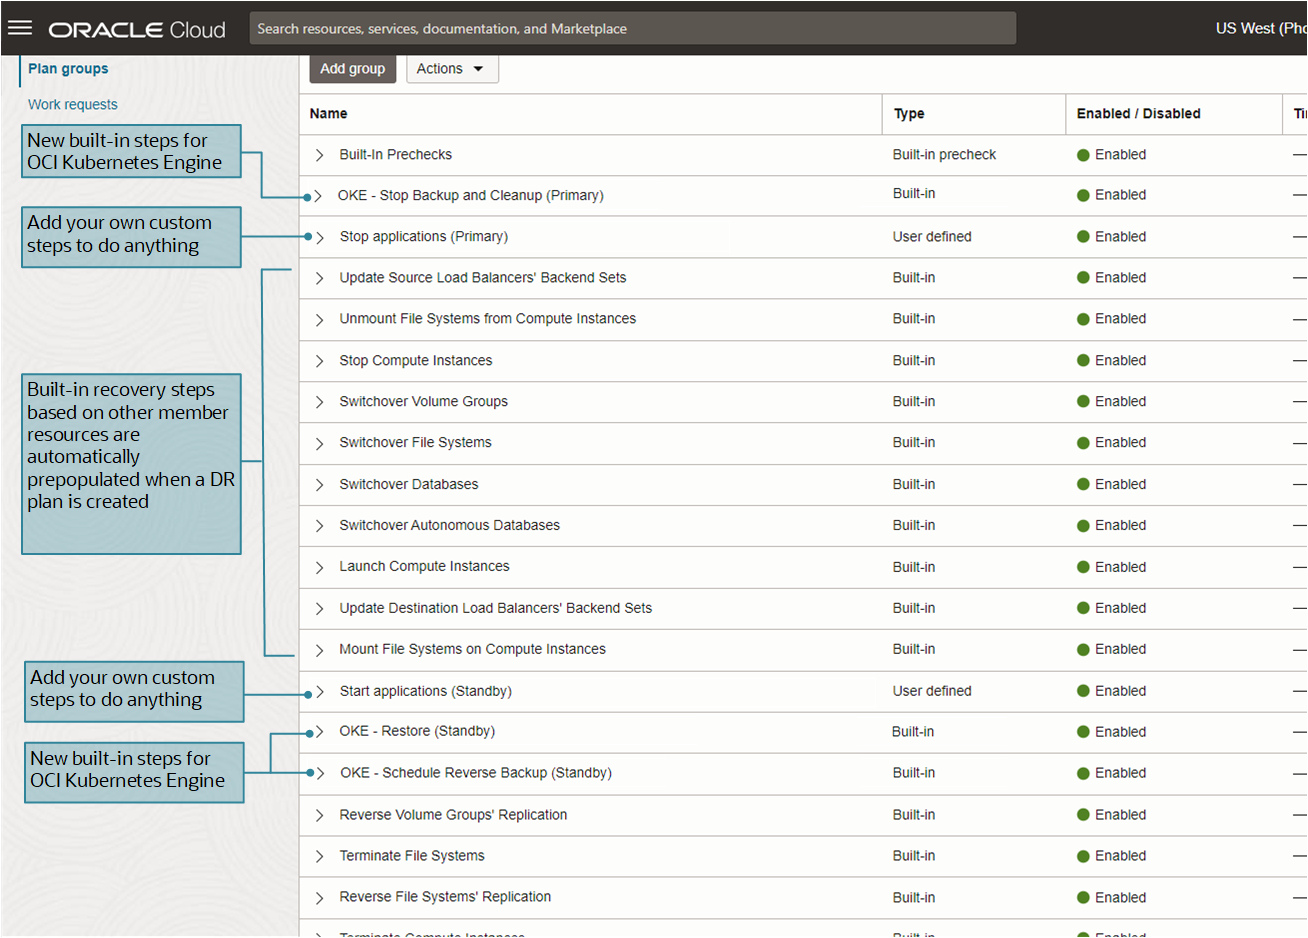1308x938 pixels.
Task: Click the Add group button
Action: click(352, 68)
